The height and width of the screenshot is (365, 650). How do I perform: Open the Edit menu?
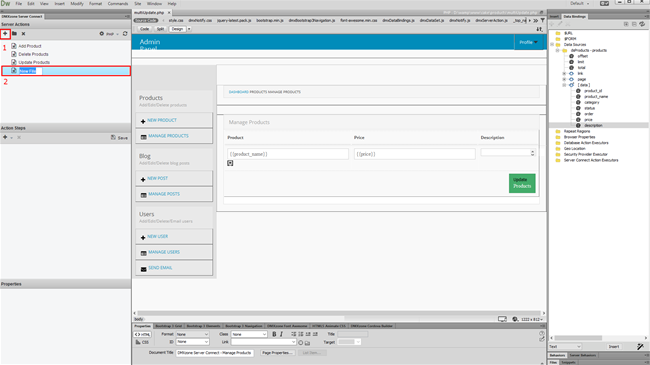[x=31, y=3]
